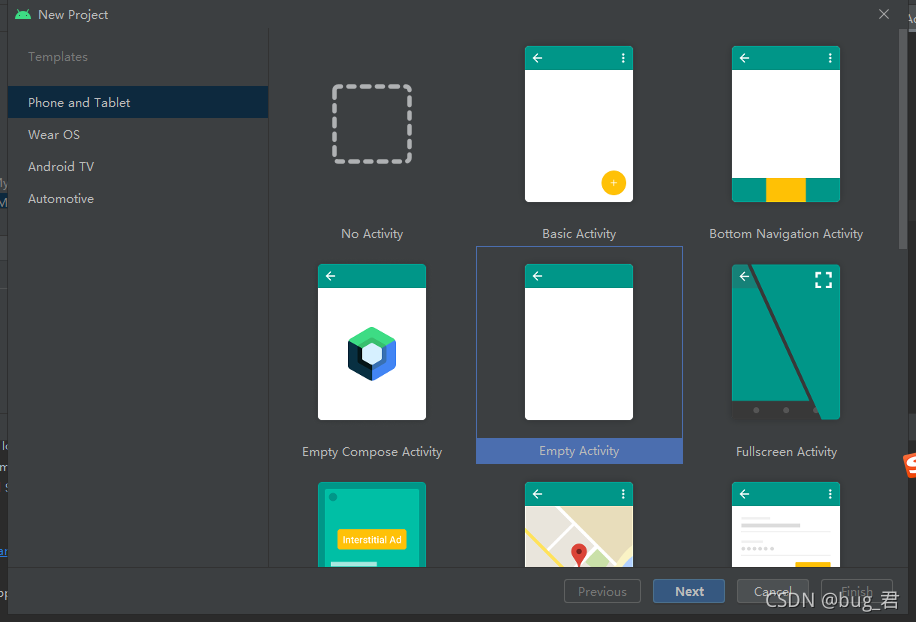Click the Basic Activity label
The height and width of the screenshot is (622, 916).
tap(579, 234)
